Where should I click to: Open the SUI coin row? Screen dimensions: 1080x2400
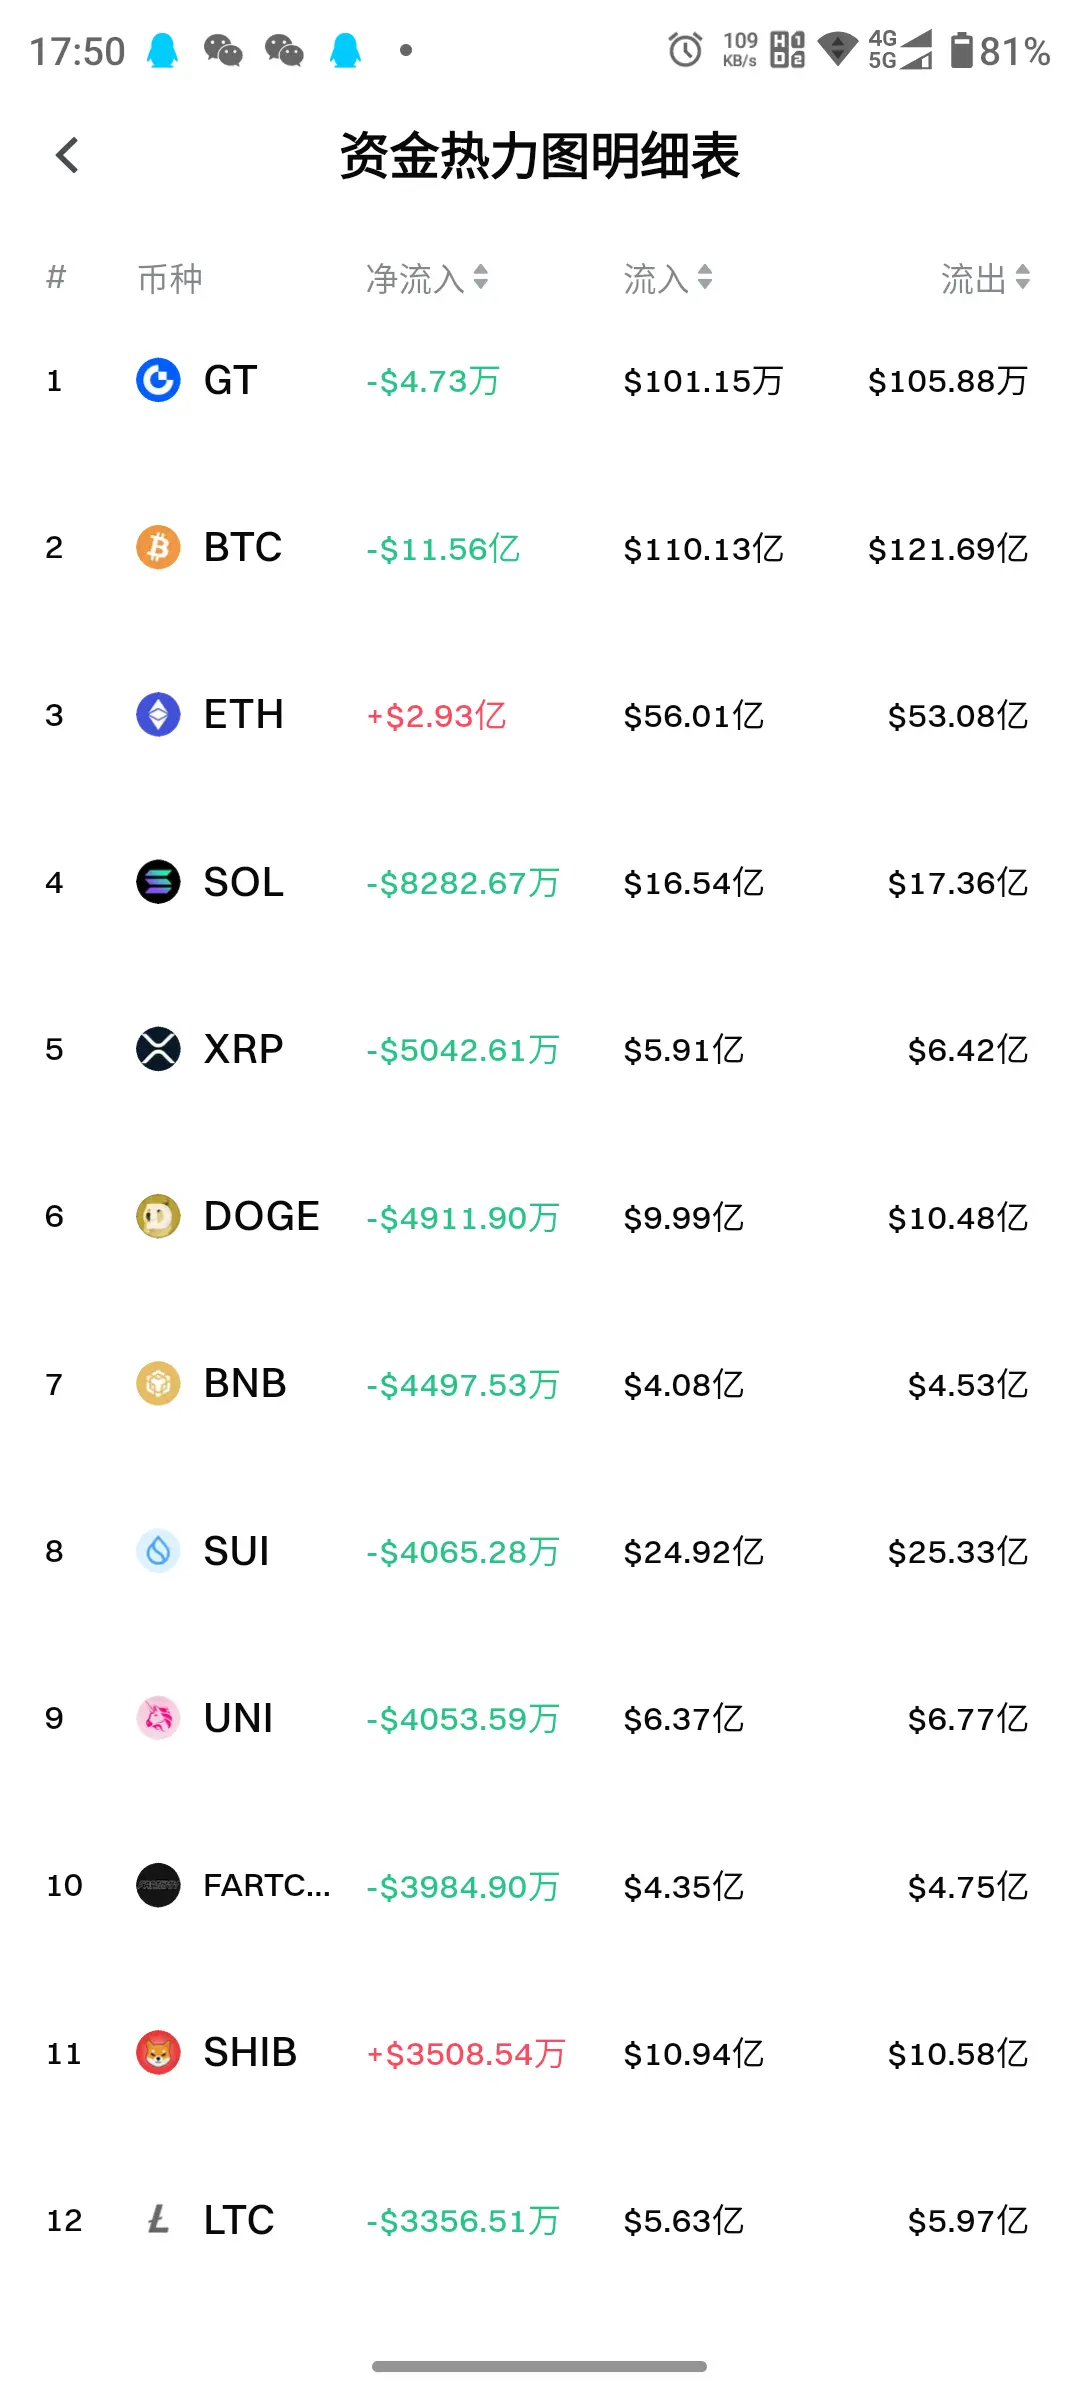point(540,1551)
